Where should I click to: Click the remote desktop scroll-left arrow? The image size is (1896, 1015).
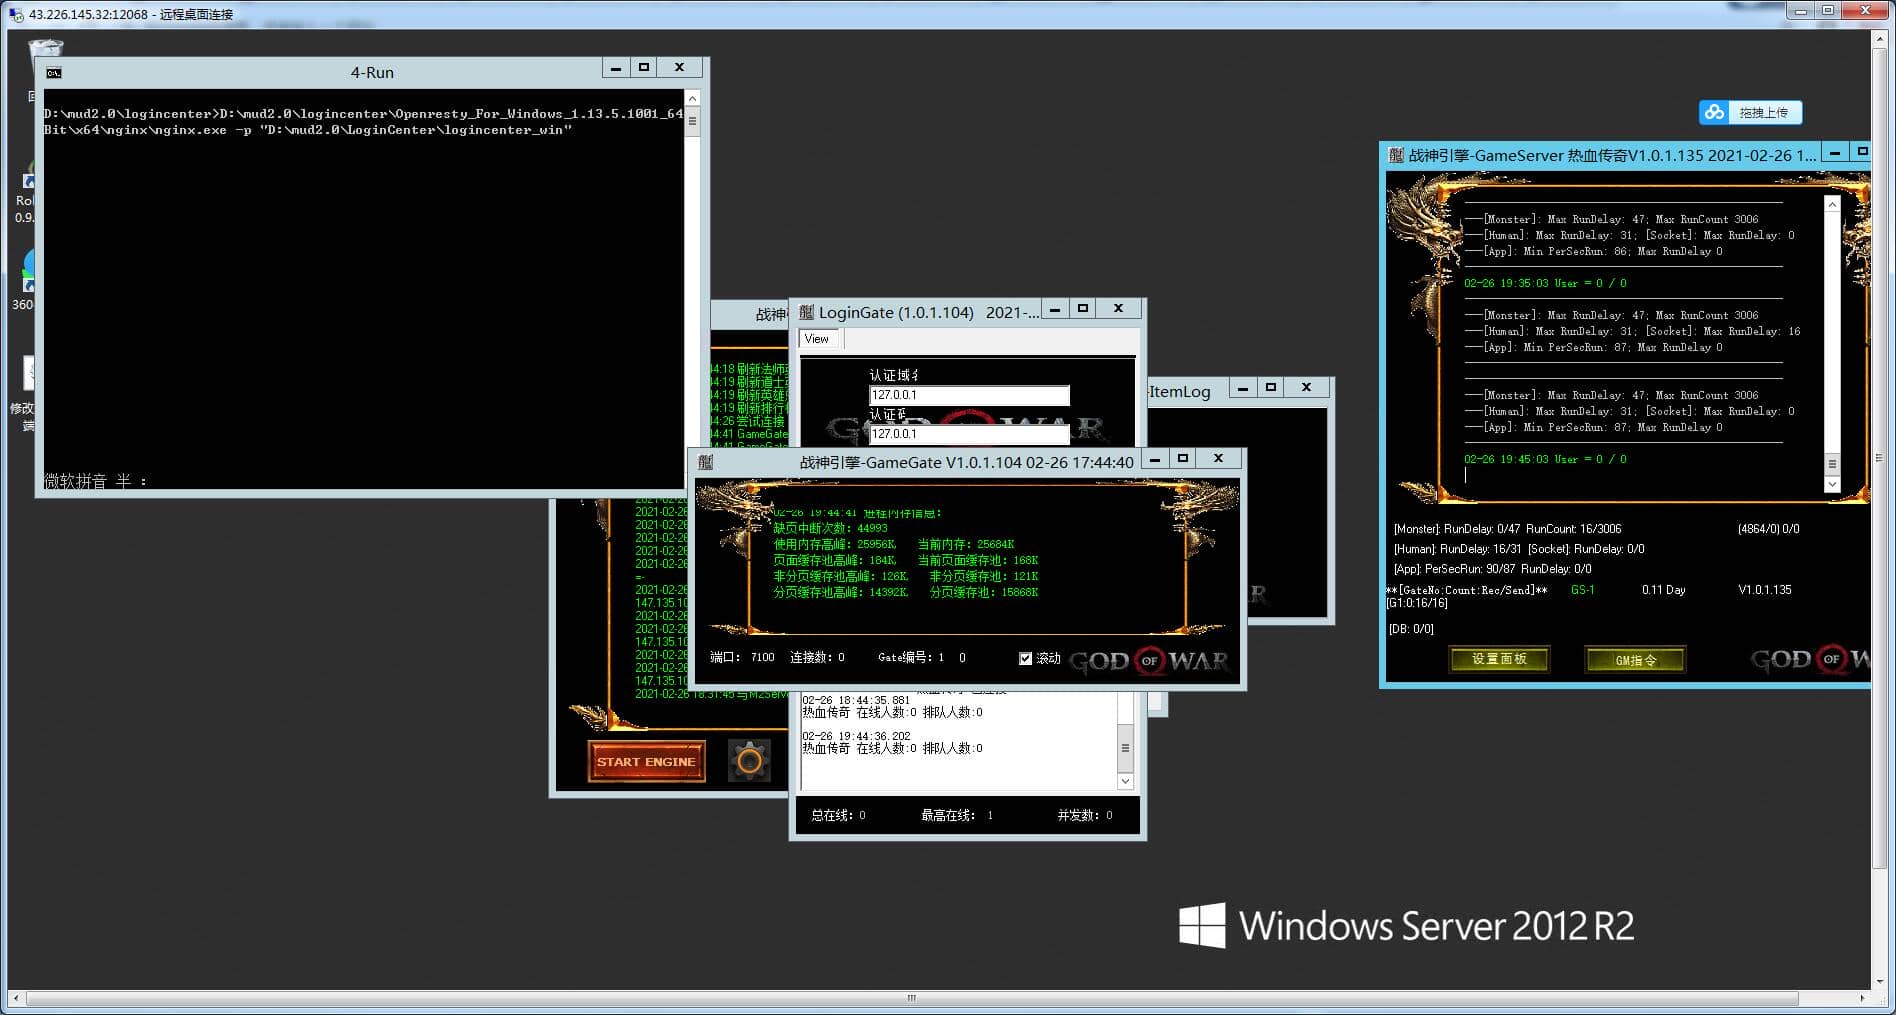point(15,998)
